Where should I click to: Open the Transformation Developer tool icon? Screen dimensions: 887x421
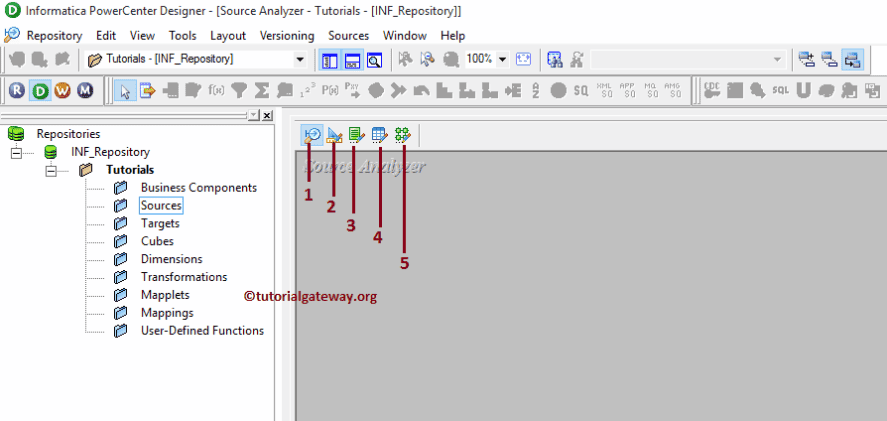click(x=356, y=135)
